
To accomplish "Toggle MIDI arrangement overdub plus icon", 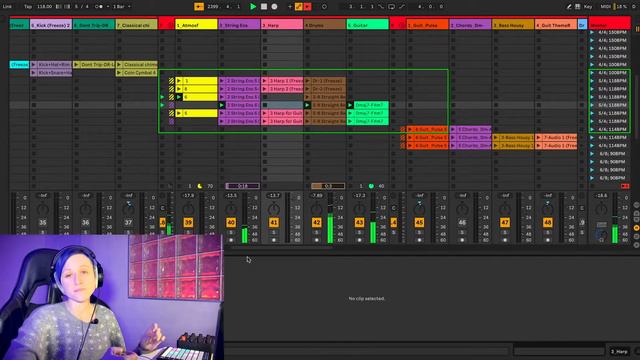I will [290, 7].
